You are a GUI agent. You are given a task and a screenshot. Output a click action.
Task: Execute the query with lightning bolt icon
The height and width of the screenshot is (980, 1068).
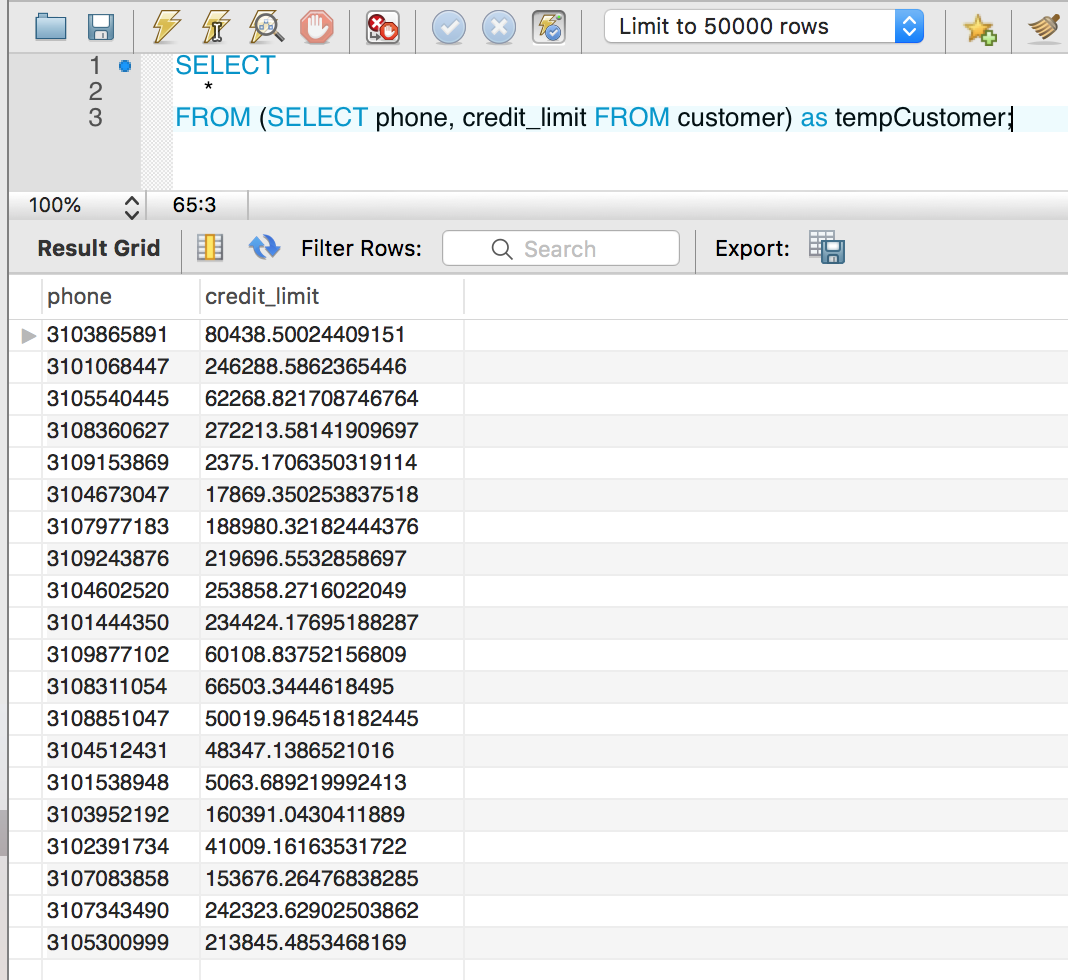[166, 27]
